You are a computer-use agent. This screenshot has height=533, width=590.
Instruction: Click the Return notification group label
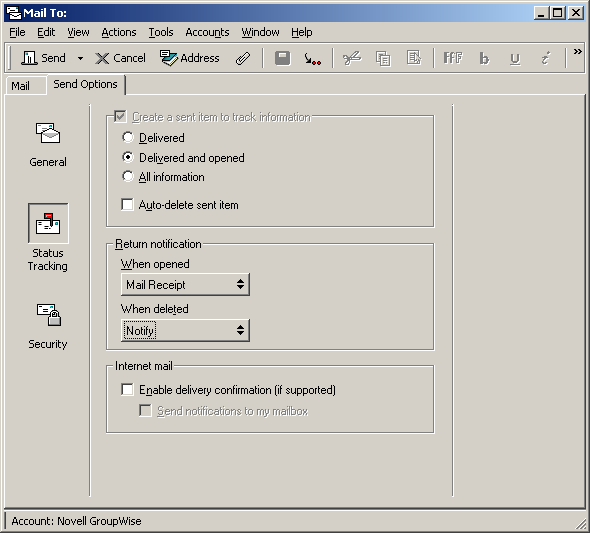point(158,244)
